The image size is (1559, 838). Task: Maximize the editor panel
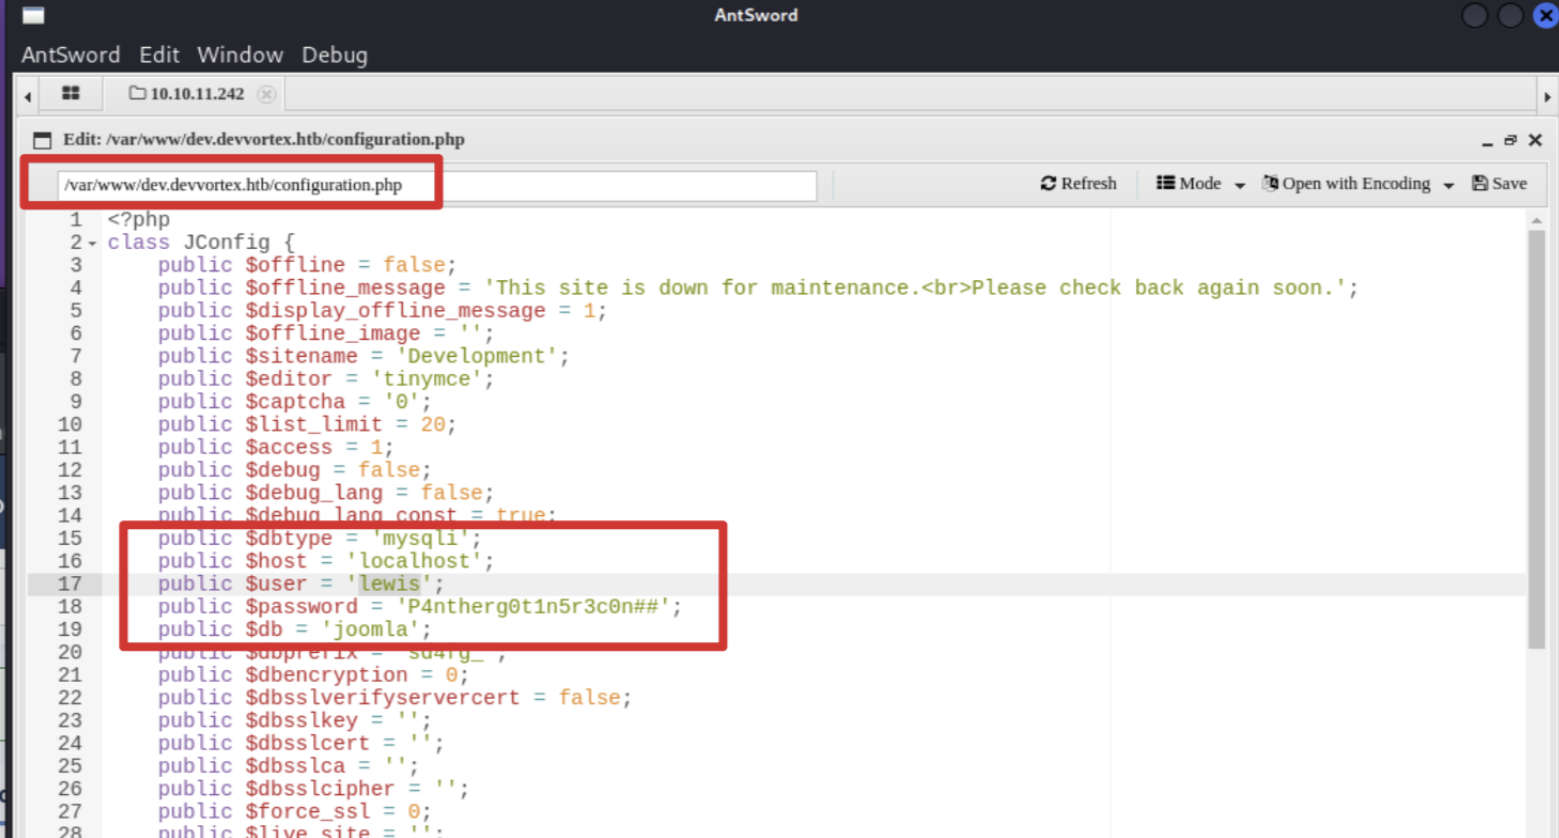[x=1510, y=140]
